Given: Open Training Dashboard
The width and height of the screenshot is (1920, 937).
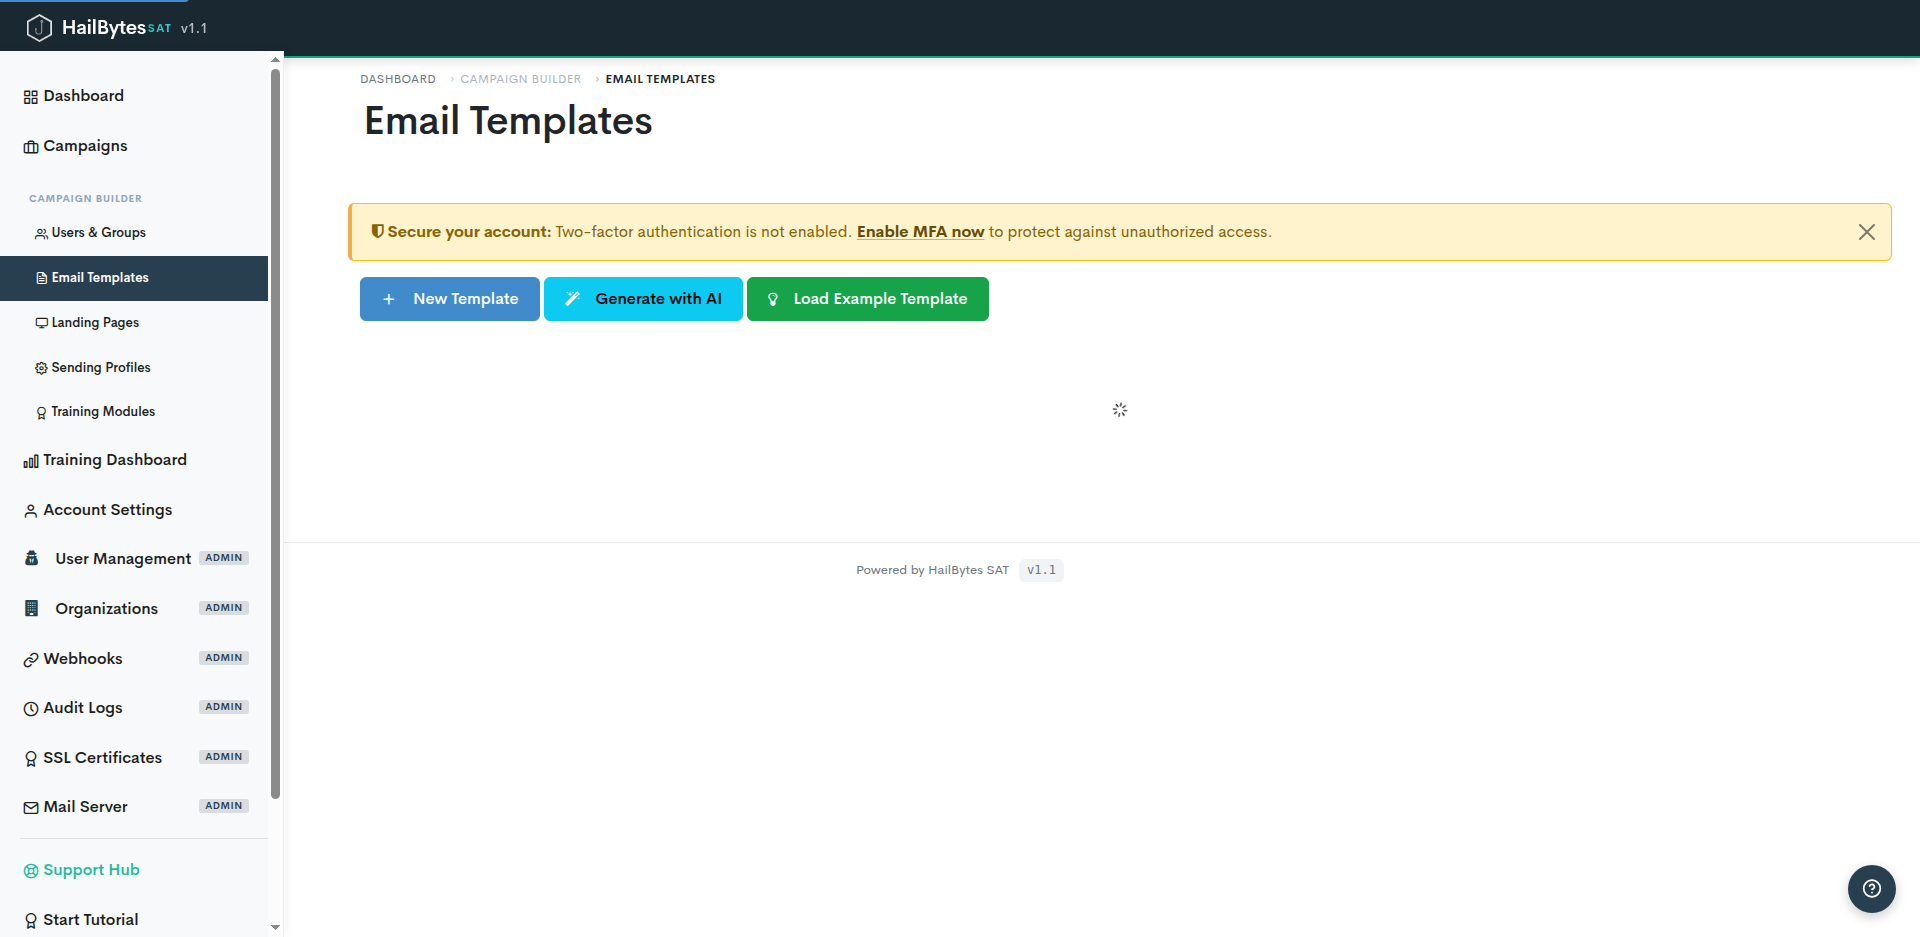Looking at the screenshot, I should pyautogui.click(x=134, y=460).
